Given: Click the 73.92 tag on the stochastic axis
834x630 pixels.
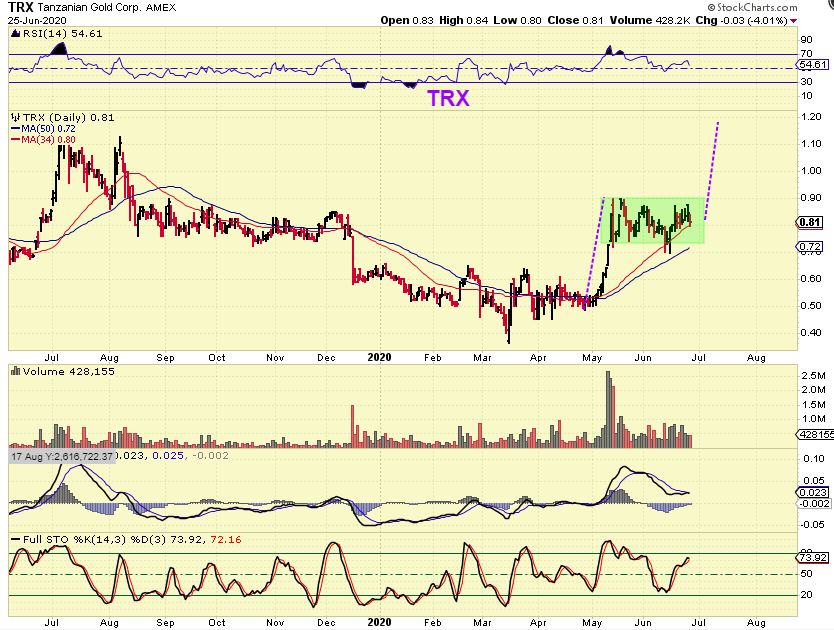Looking at the screenshot, I should point(813,558).
